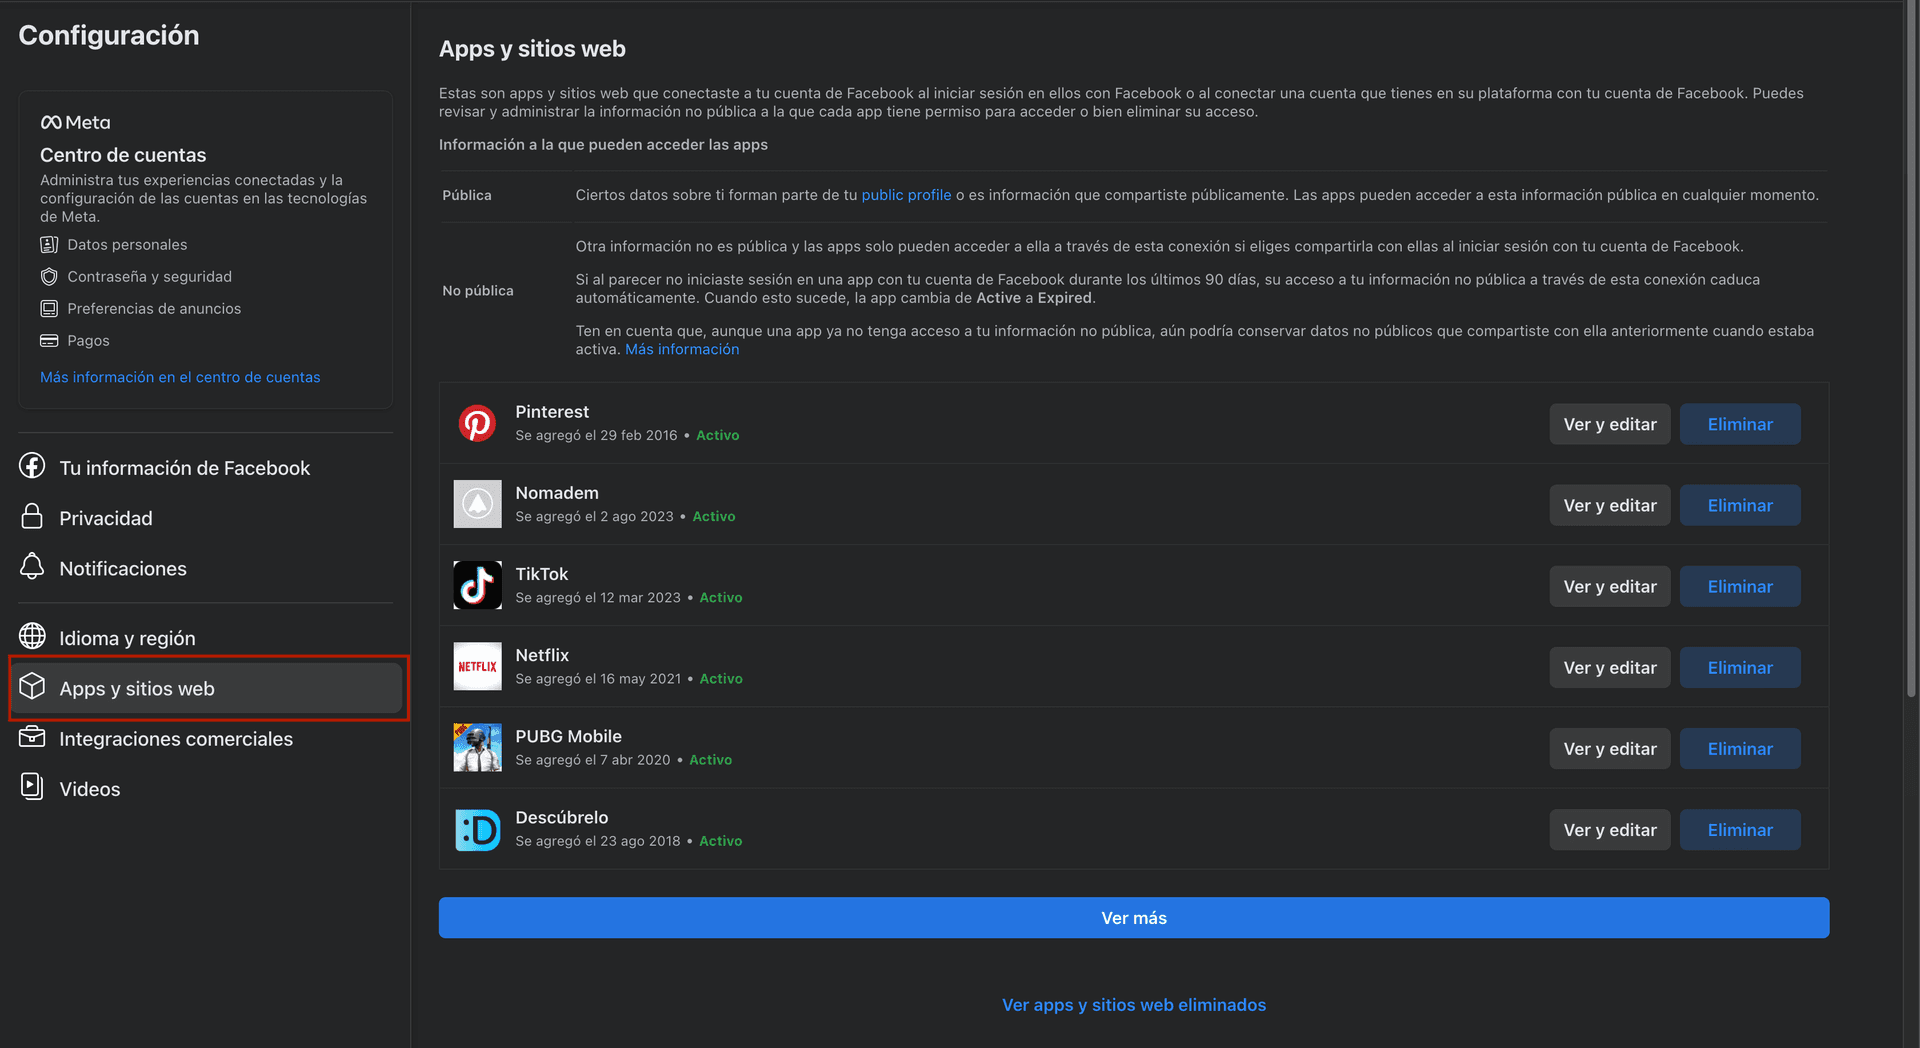The image size is (1920, 1048).
Task: Click the cube icon for Apps y sitios web
Action: point(32,686)
